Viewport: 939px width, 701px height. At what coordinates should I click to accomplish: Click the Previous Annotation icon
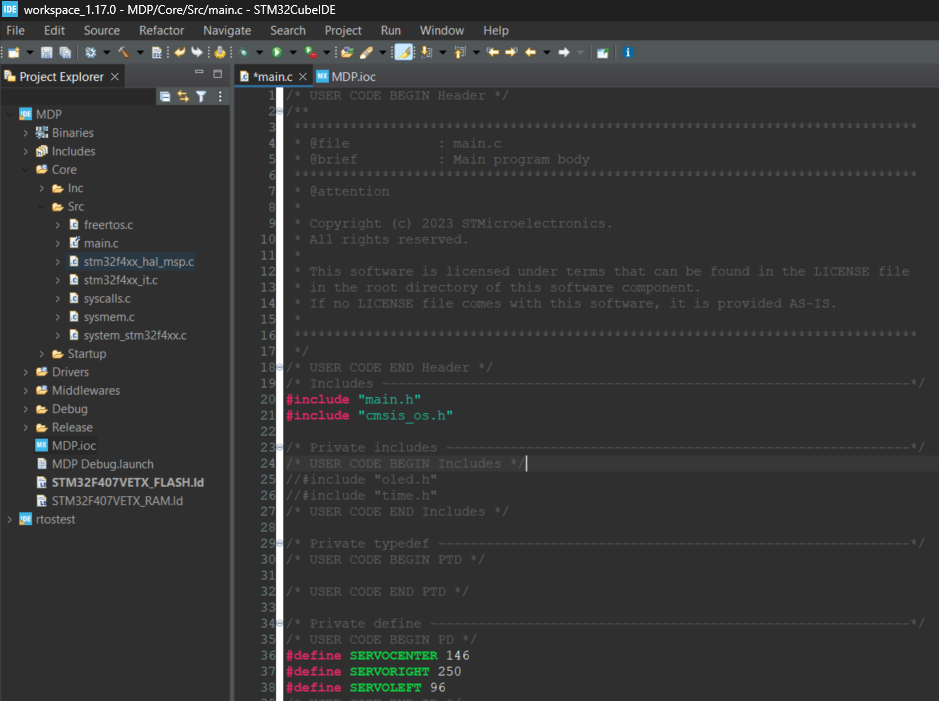point(460,53)
